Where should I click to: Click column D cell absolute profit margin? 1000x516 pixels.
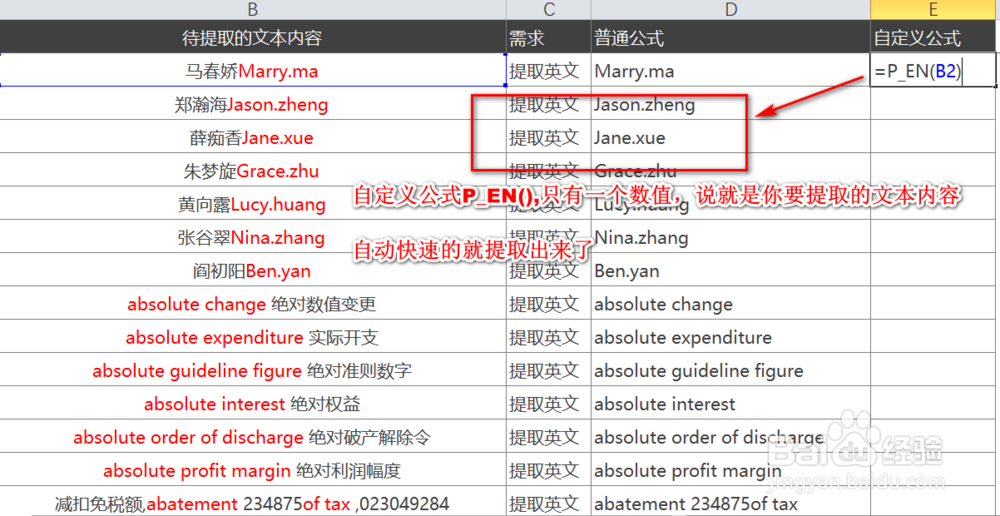731,471
